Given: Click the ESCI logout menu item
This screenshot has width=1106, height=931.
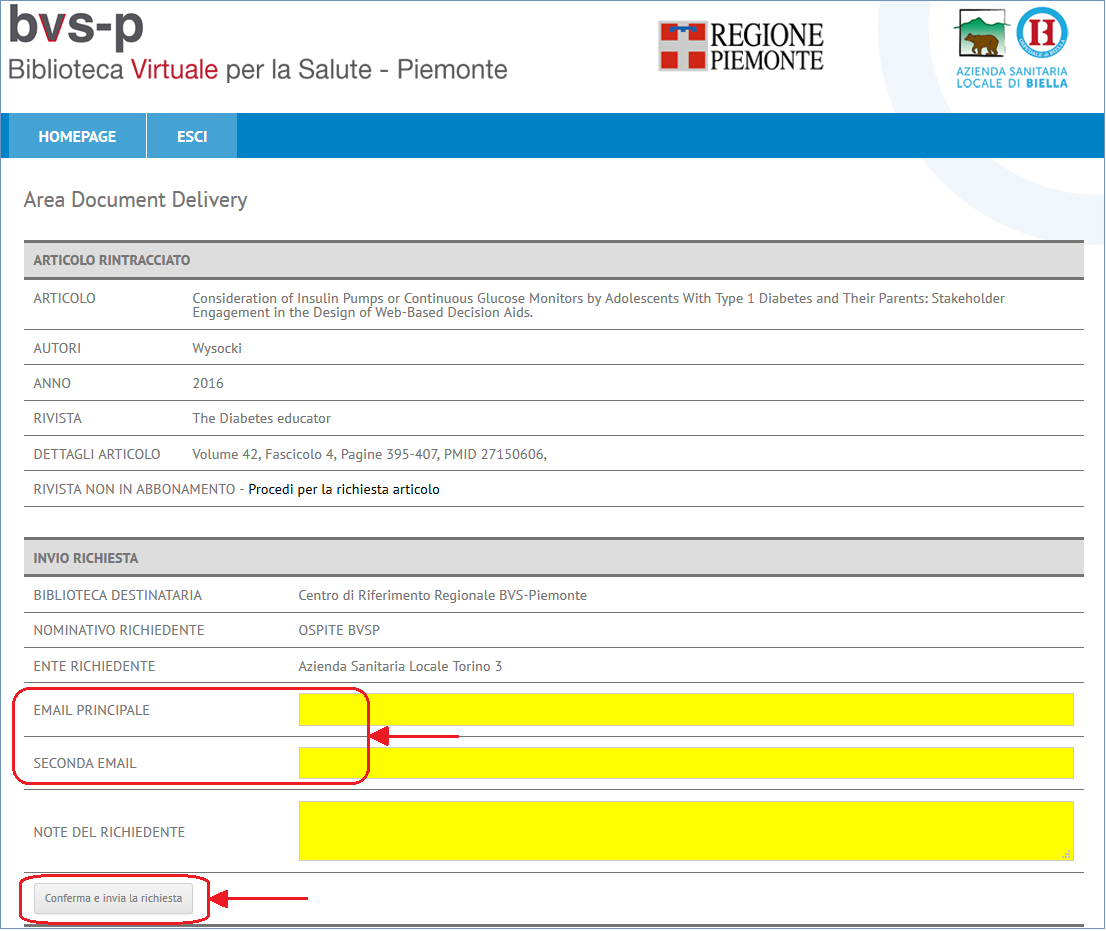Looking at the screenshot, I should click(x=192, y=136).
